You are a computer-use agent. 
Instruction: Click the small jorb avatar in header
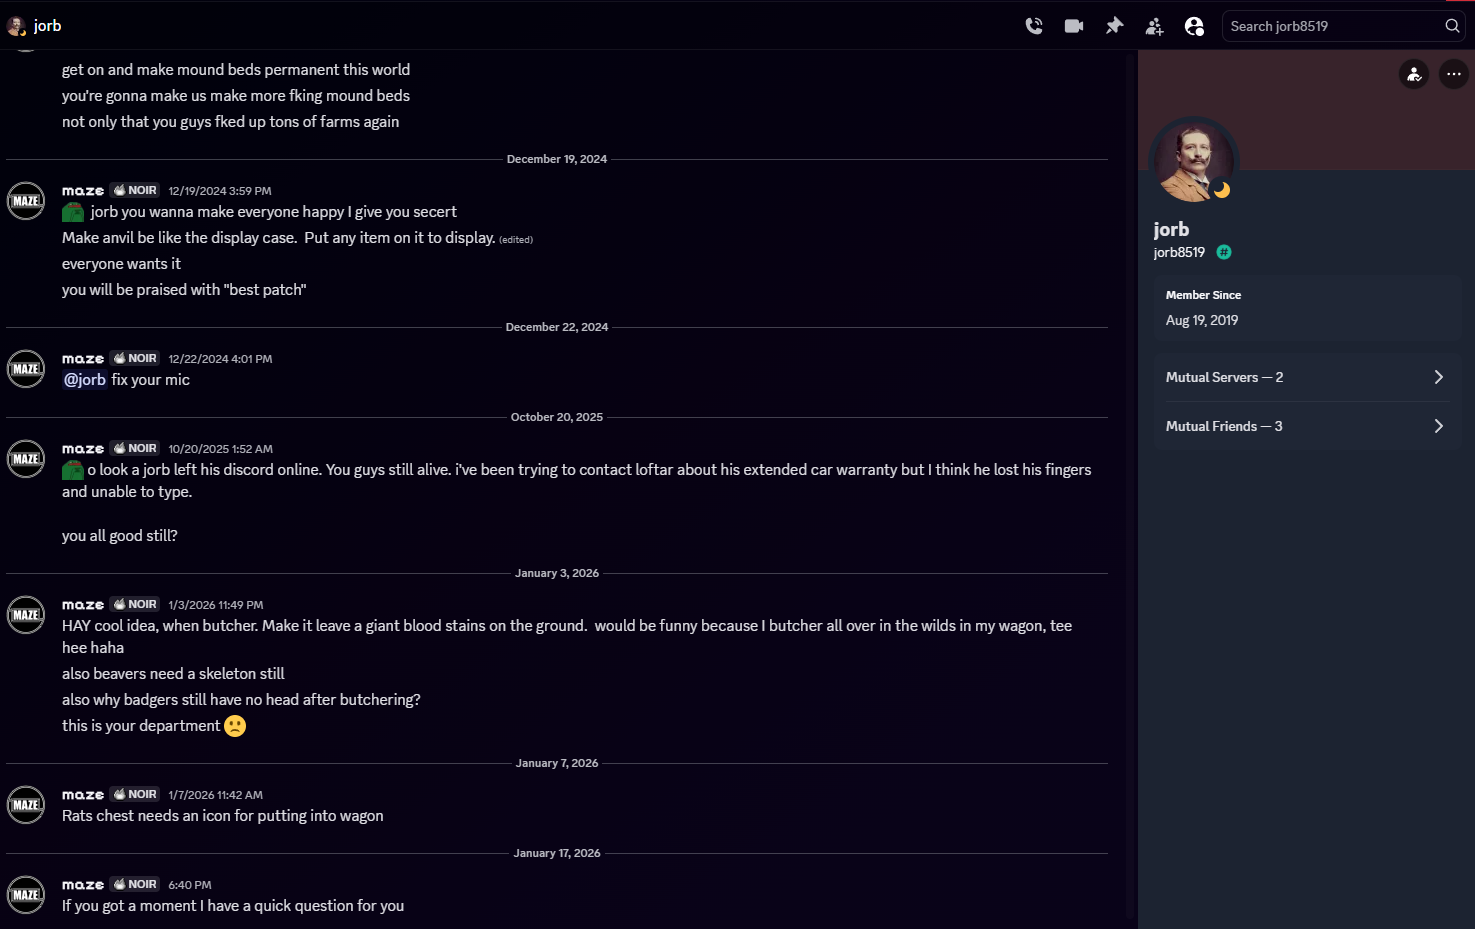tap(16, 26)
